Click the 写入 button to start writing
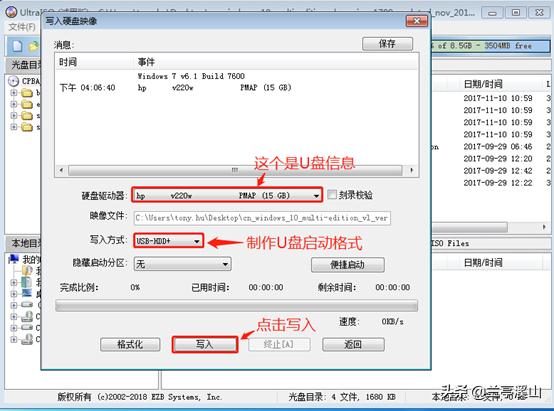Screen dimensions: 554x411 [205, 344]
